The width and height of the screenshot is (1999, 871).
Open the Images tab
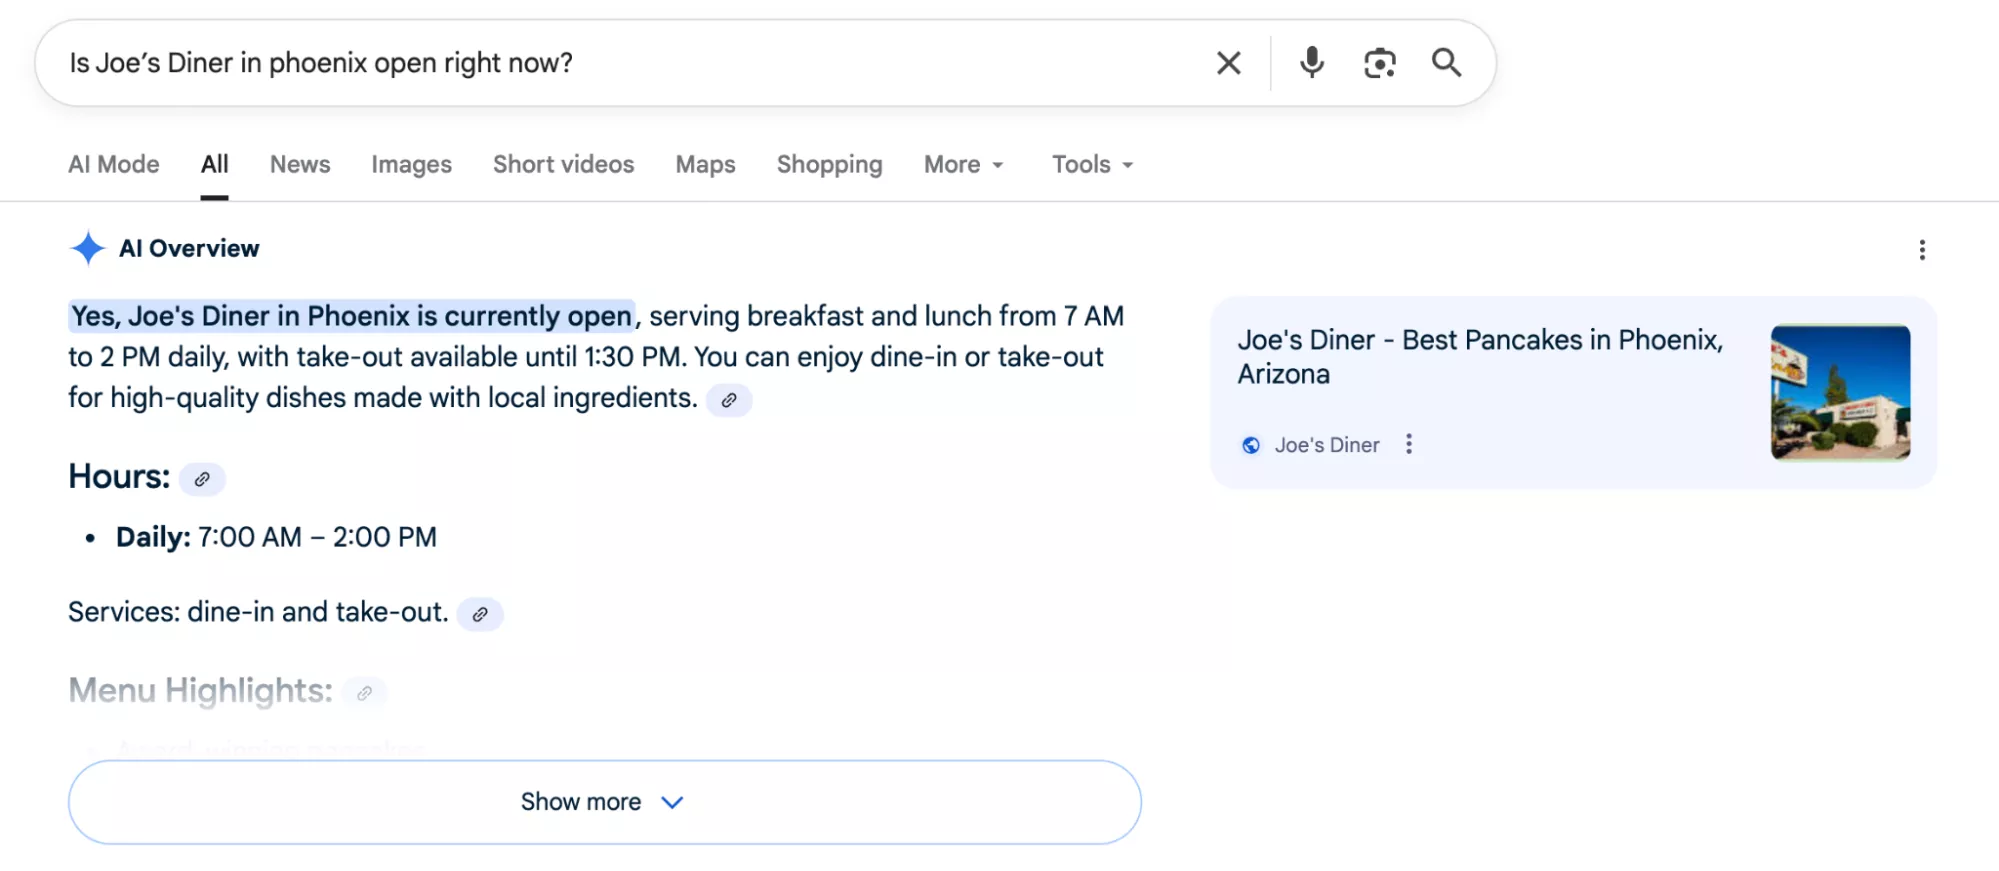pyautogui.click(x=411, y=164)
